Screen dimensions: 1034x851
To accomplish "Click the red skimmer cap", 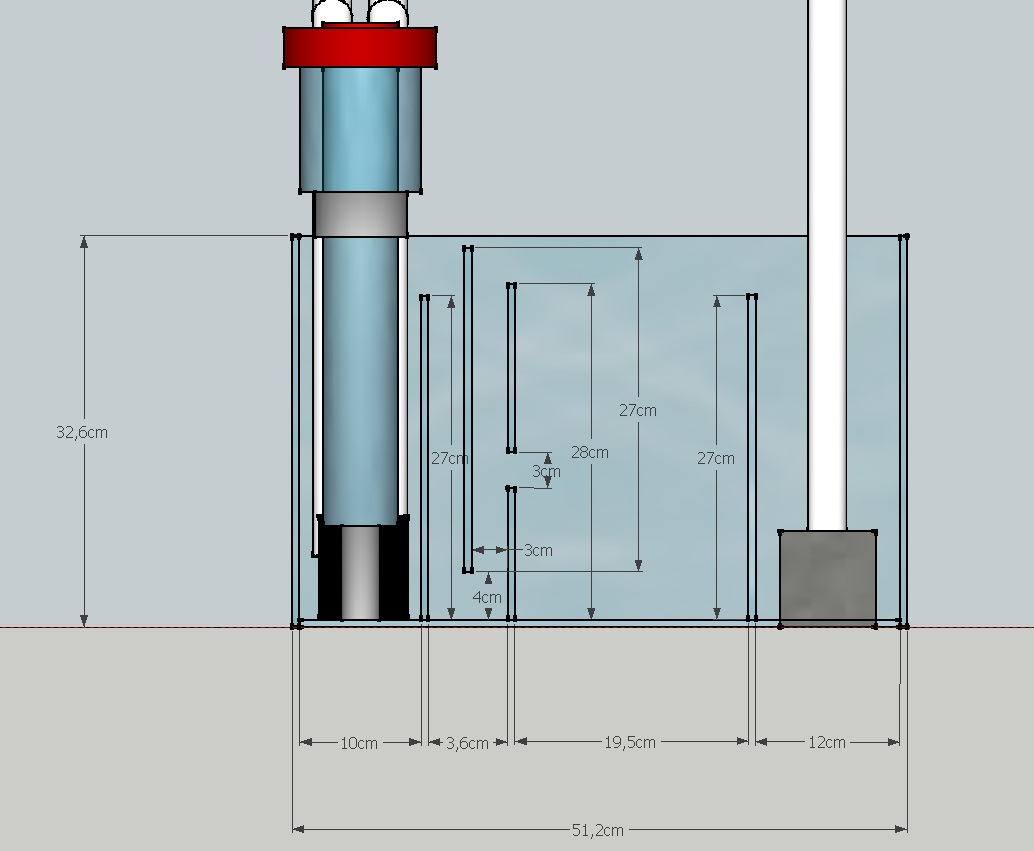I will click(360, 48).
